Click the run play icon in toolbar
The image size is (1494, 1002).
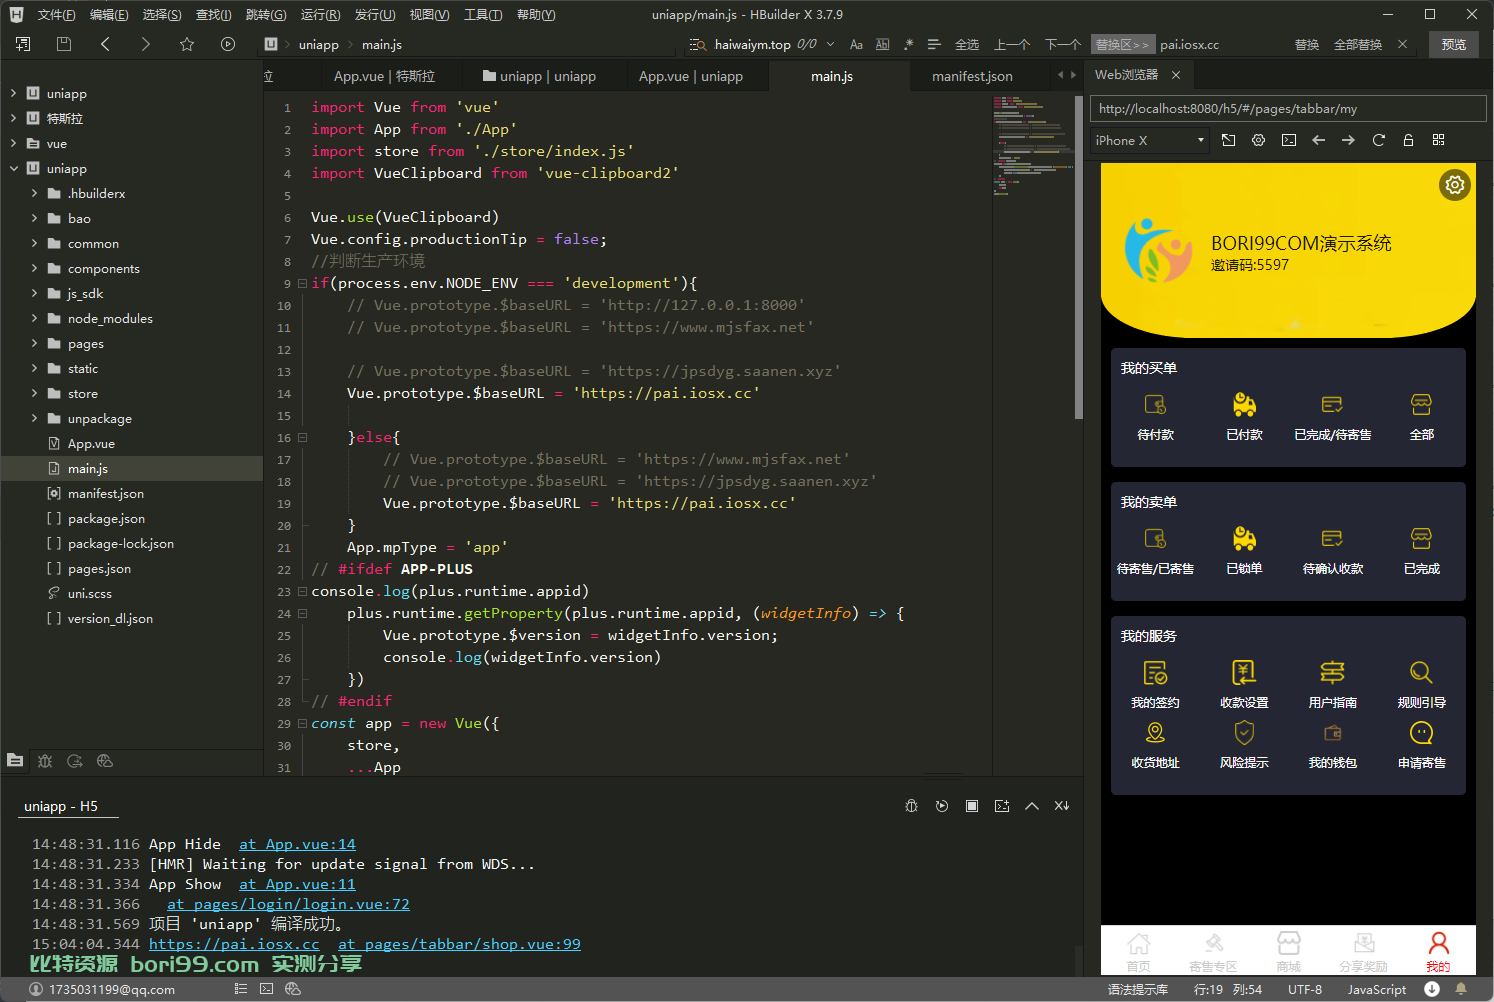[x=228, y=44]
